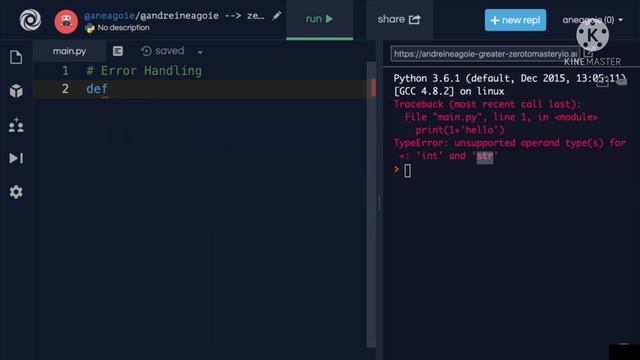Click the console prompt cursor
The image size is (640, 360).
pyautogui.click(x=407, y=171)
